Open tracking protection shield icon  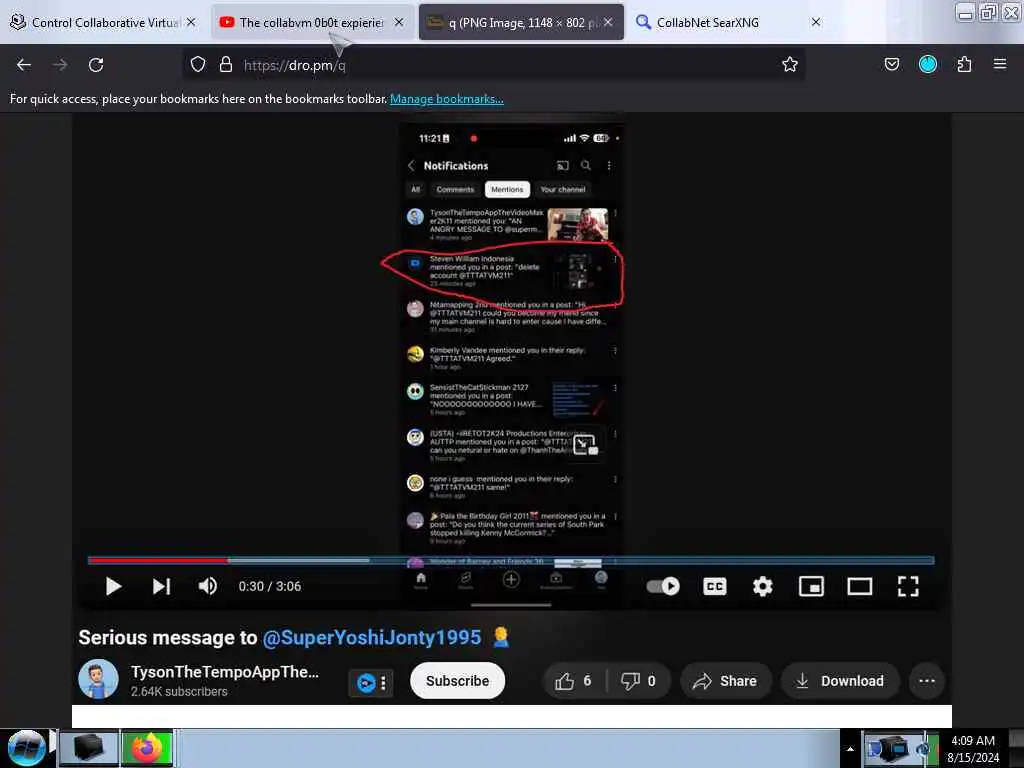198,65
